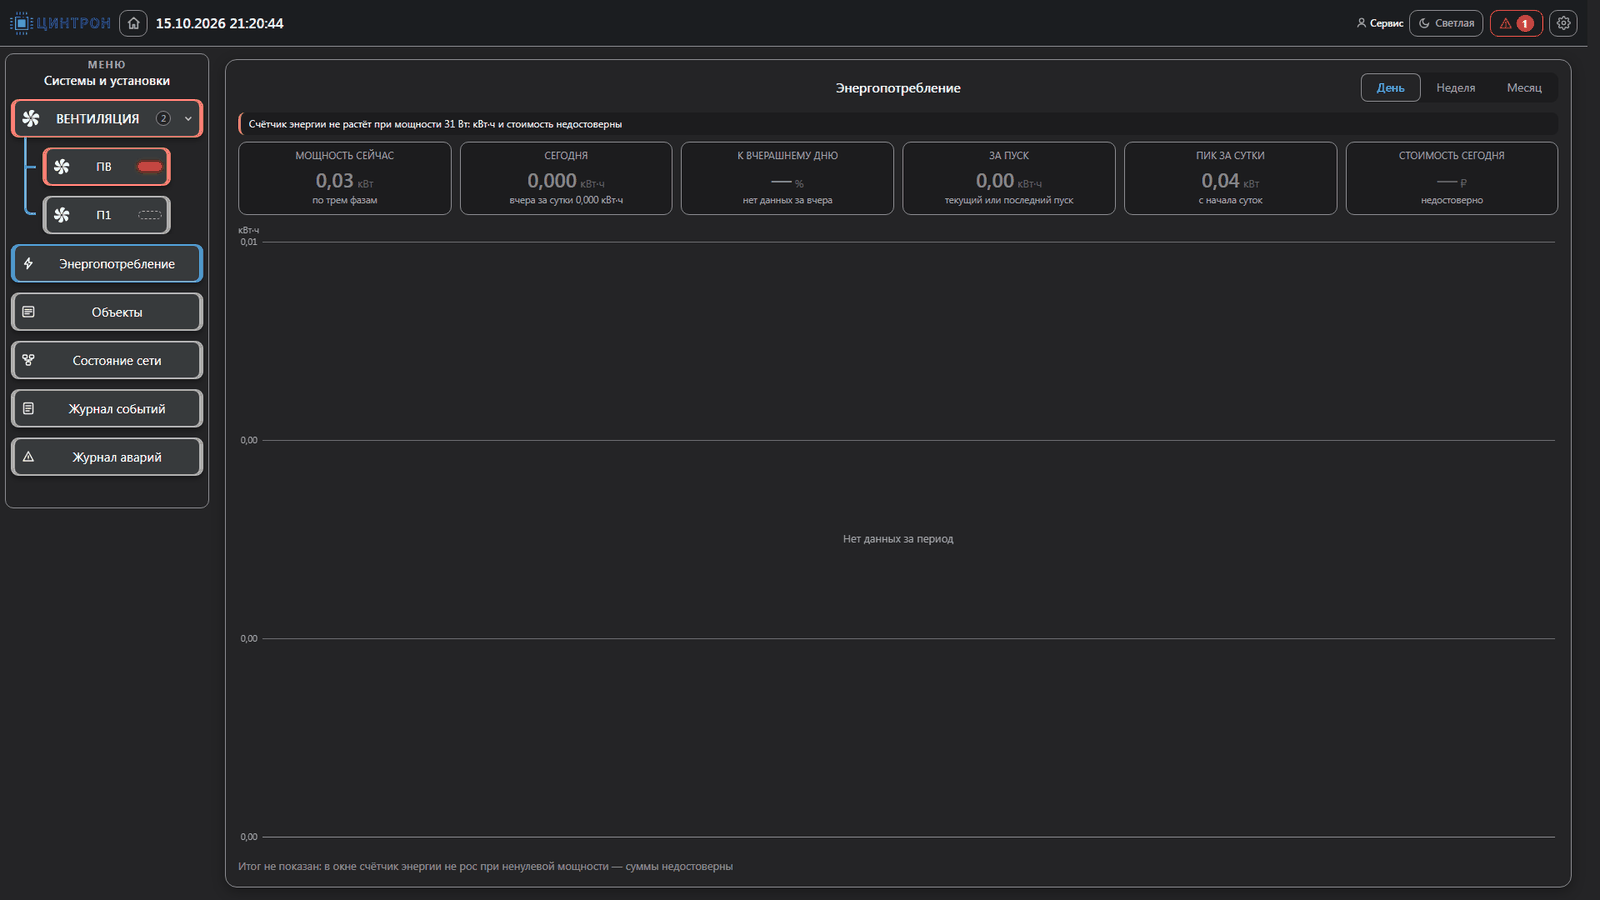The height and width of the screenshot is (900, 1600).
Task: Click the 'Итог не показан' footer note
Action: pyautogui.click(x=485, y=866)
